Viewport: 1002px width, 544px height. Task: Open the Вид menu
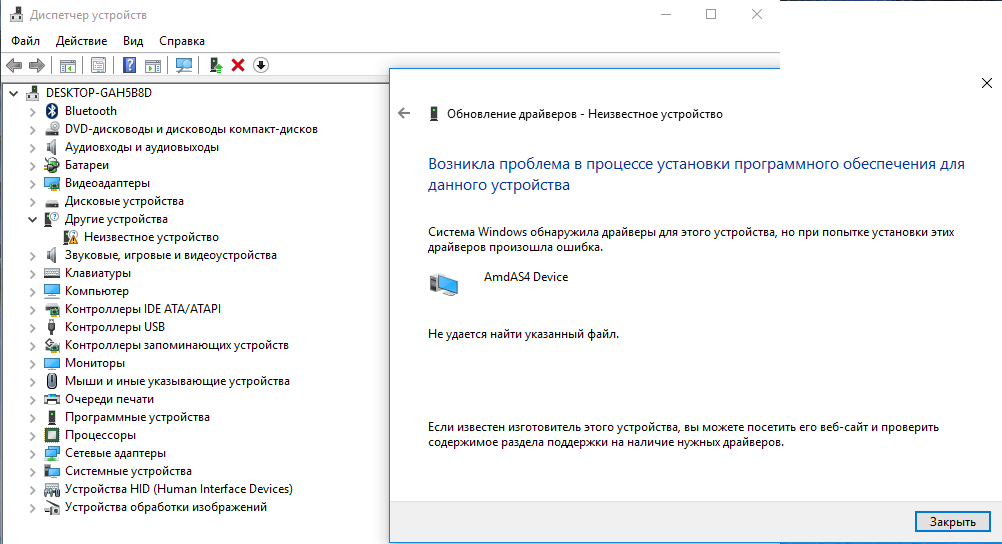tap(133, 41)
